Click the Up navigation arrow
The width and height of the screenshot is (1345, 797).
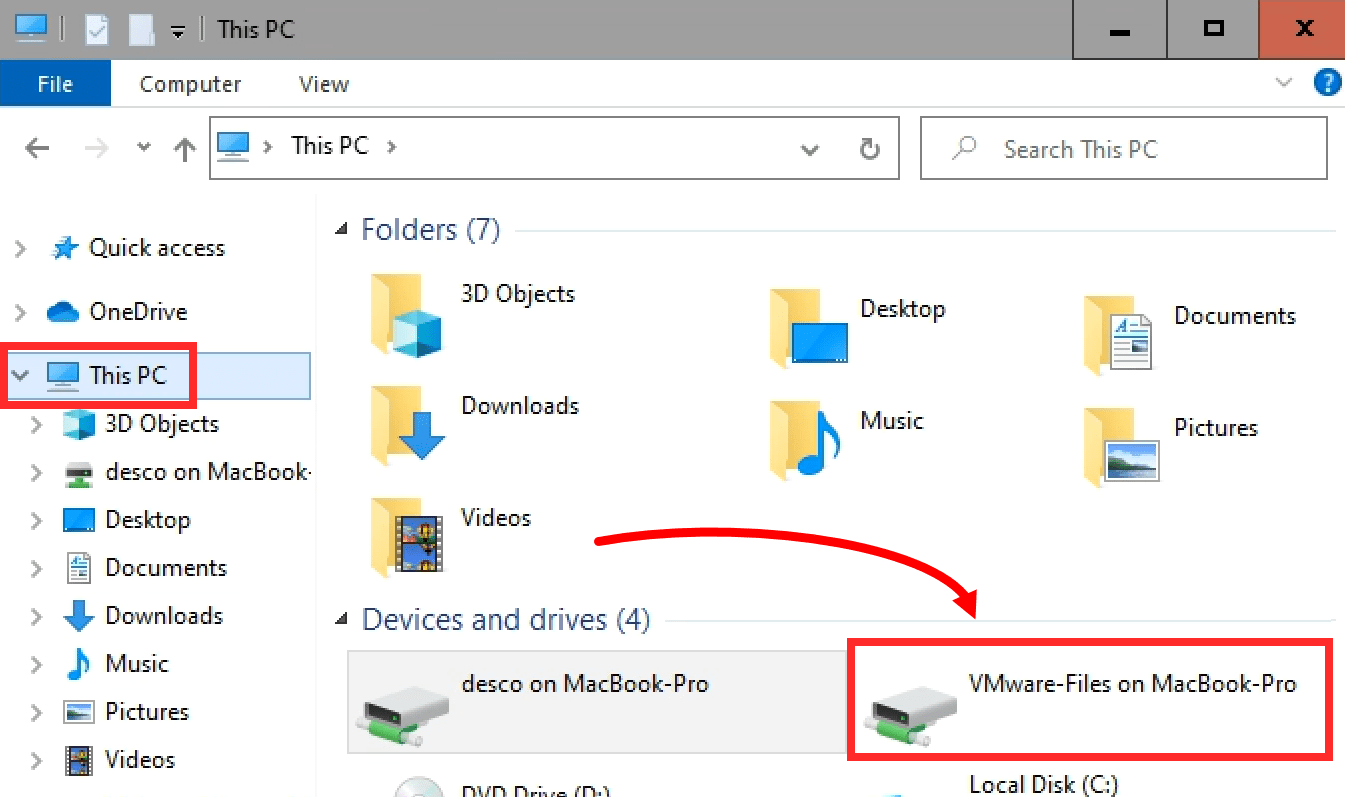(x=184, y=148)
